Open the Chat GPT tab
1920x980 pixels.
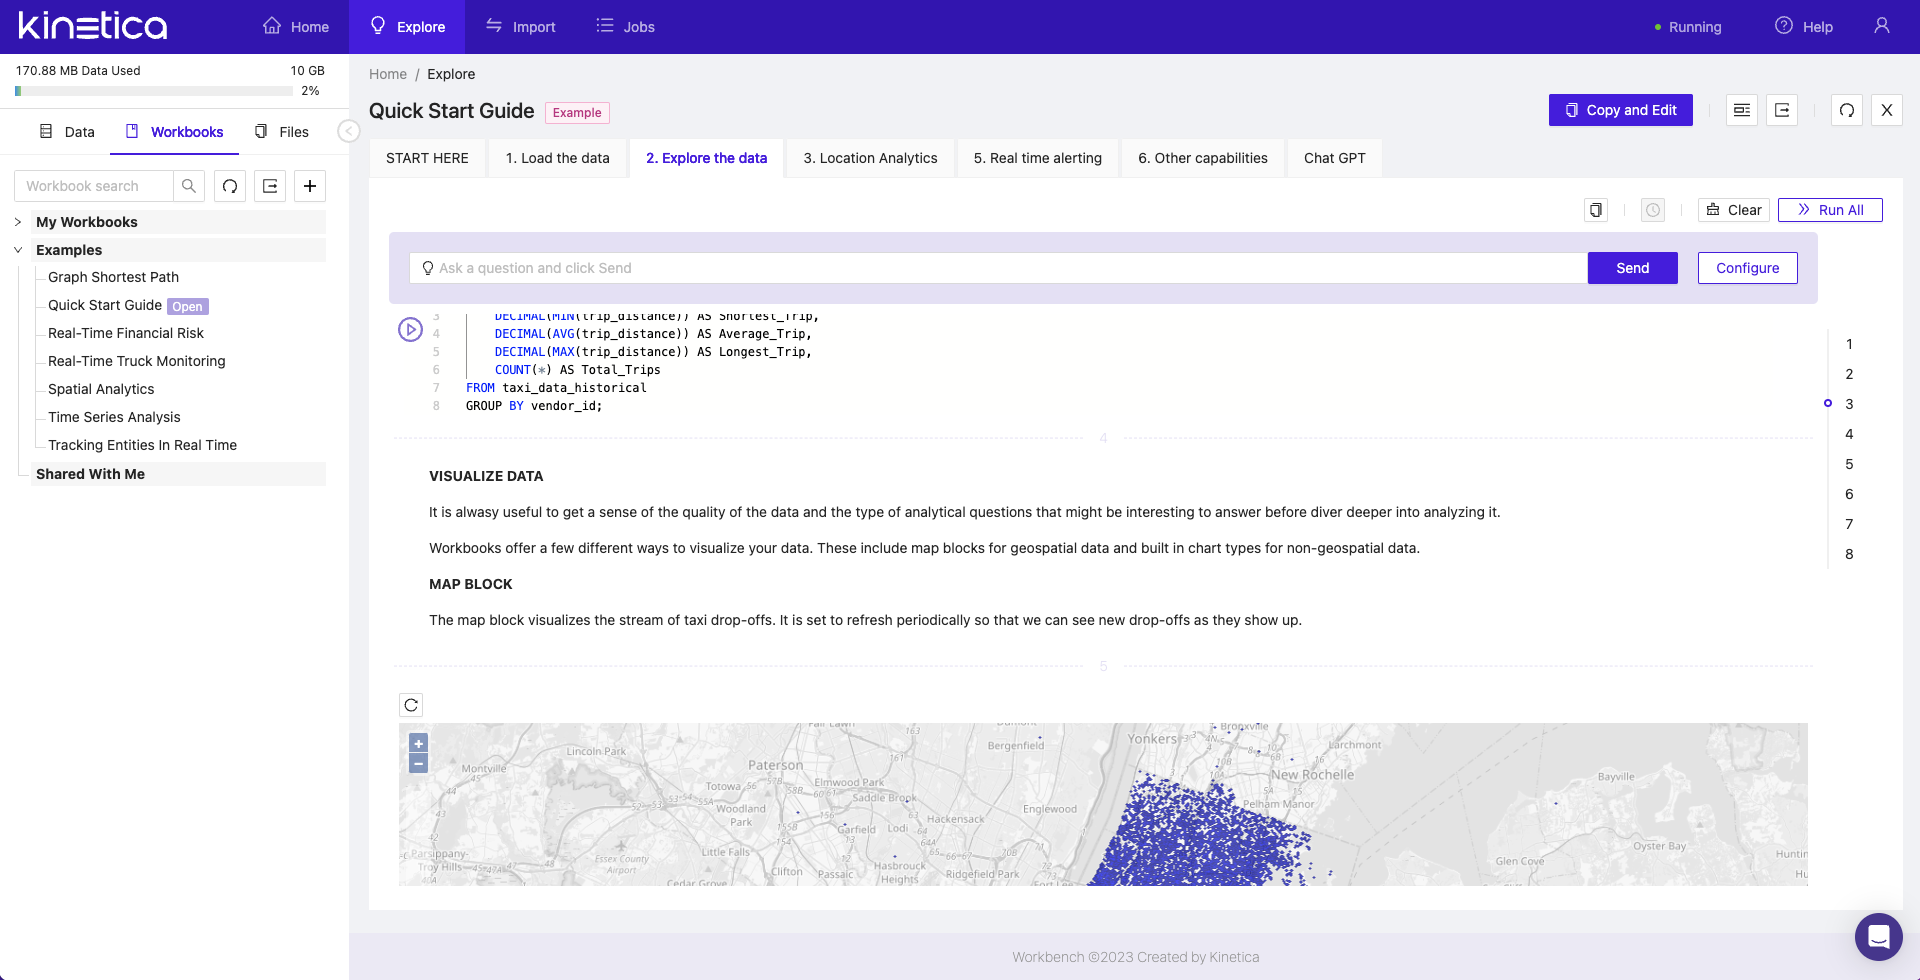tap(1334, 158)
